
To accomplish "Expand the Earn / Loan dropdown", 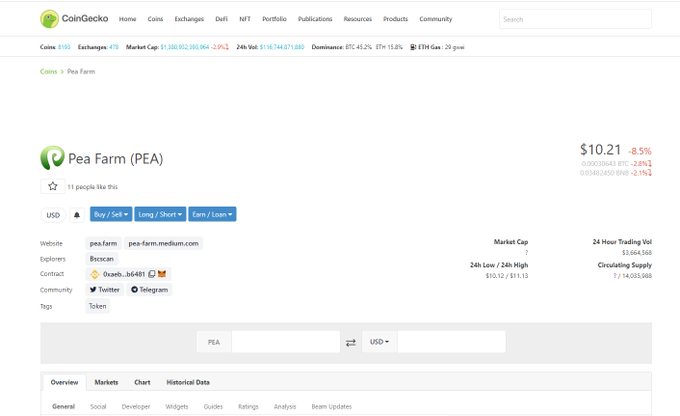I will (212, 214).
